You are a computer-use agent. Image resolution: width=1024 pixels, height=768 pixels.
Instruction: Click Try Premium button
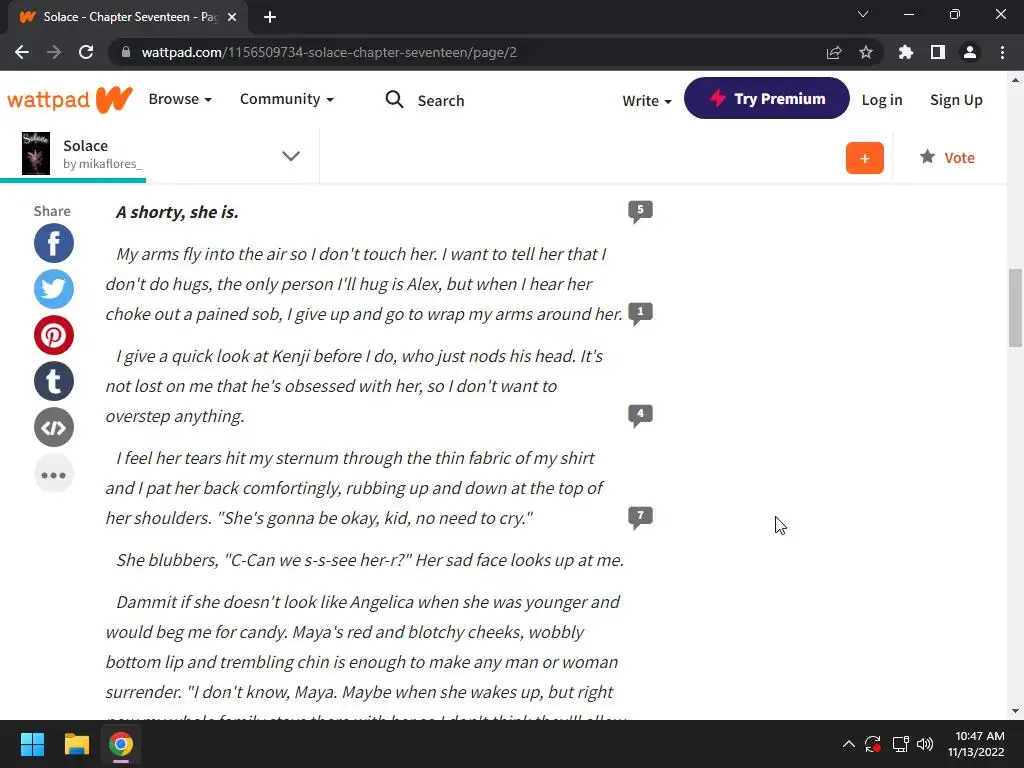tap(767, 98)
